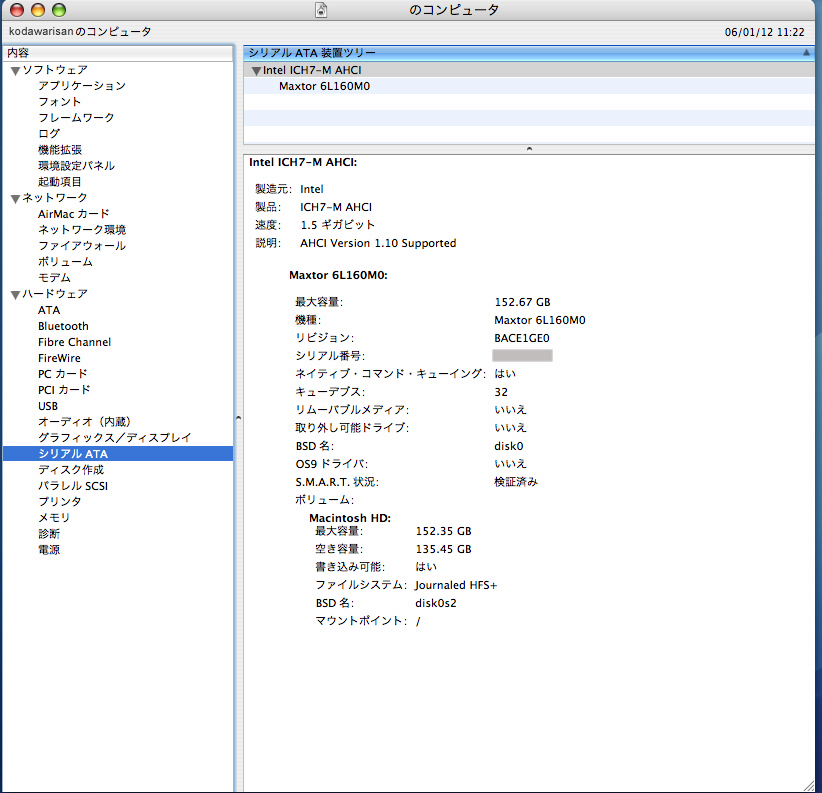Select グラフィックス／ディスプレイ in sidebar
822x793 pixels.
click(x=114, y=438)
